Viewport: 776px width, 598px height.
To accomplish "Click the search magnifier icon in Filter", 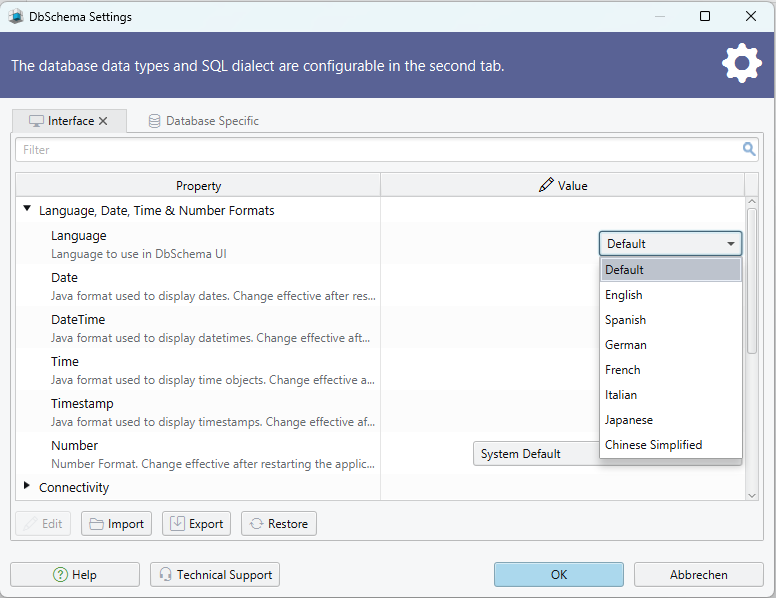I will click(x=749, y=149).
